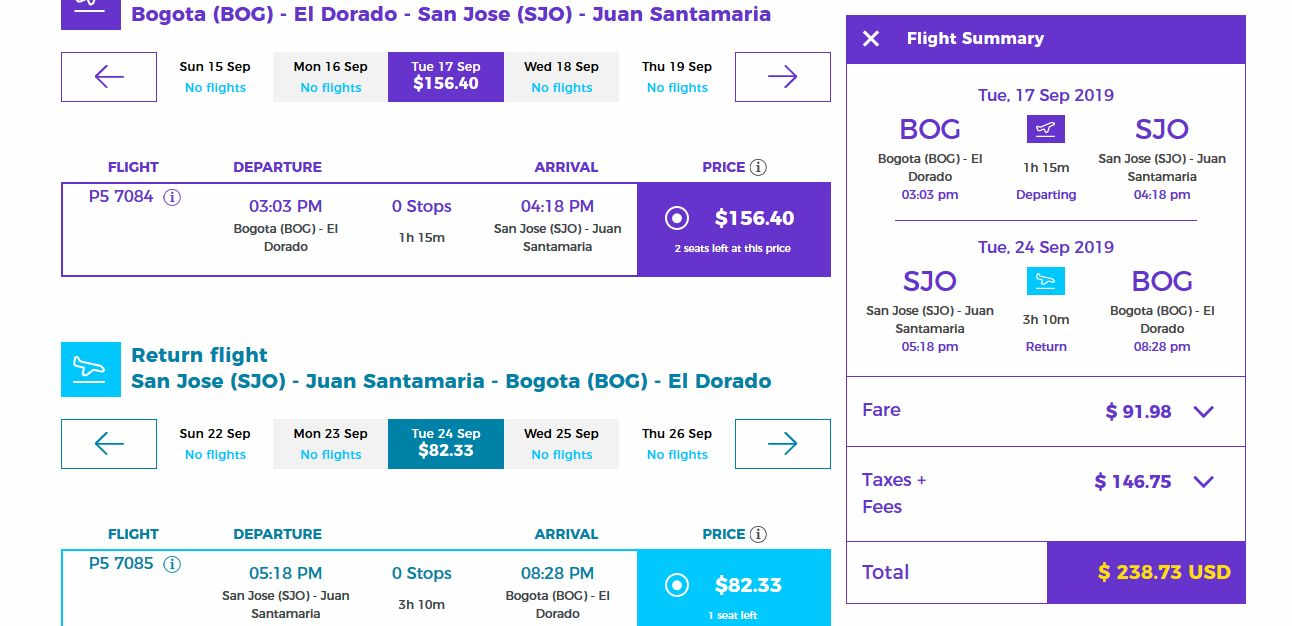The height and width of the screenshot is (626, 1292).
Task: Click info icon beside return PRICE header
Action: coord(758,534)
